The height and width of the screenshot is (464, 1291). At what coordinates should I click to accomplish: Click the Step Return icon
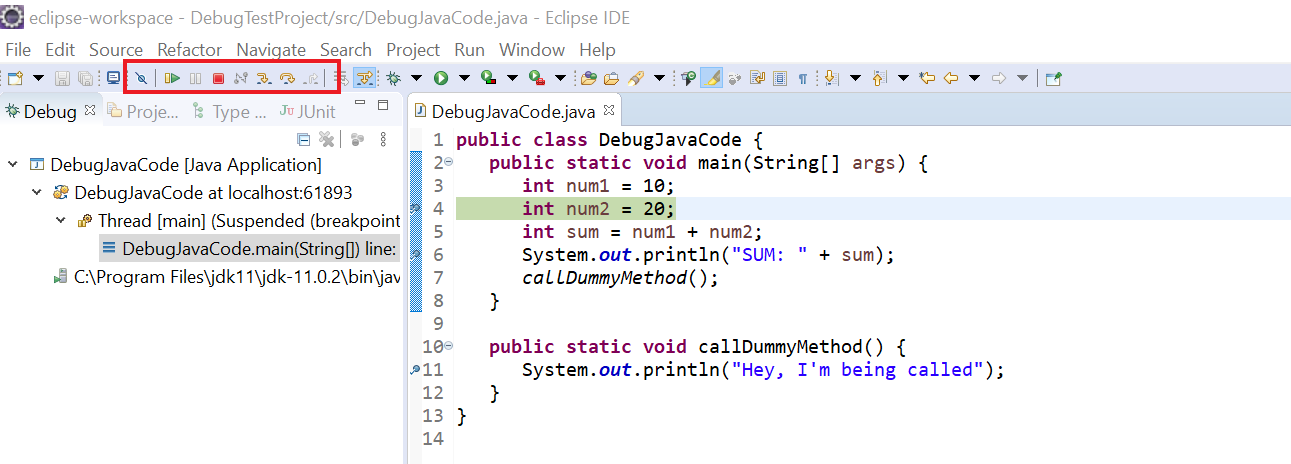click(x=311, y=77)
